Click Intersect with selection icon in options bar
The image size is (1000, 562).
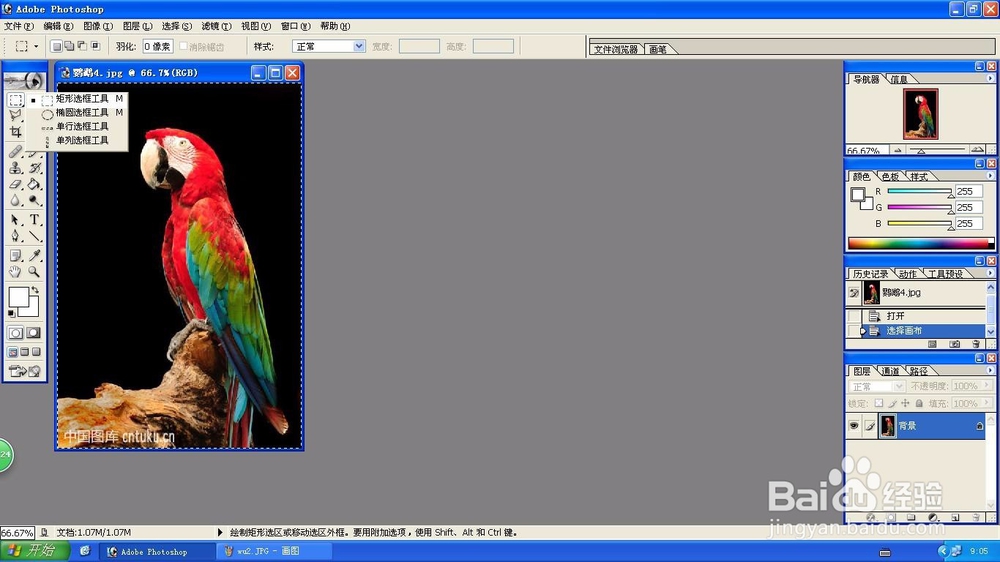click(96, 46)
